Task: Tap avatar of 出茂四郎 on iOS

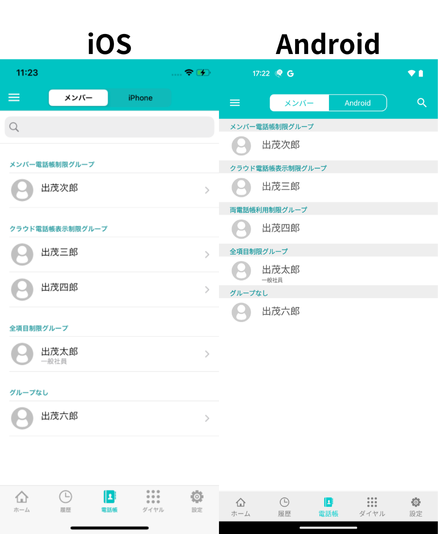Action: (x=22, y=289)
